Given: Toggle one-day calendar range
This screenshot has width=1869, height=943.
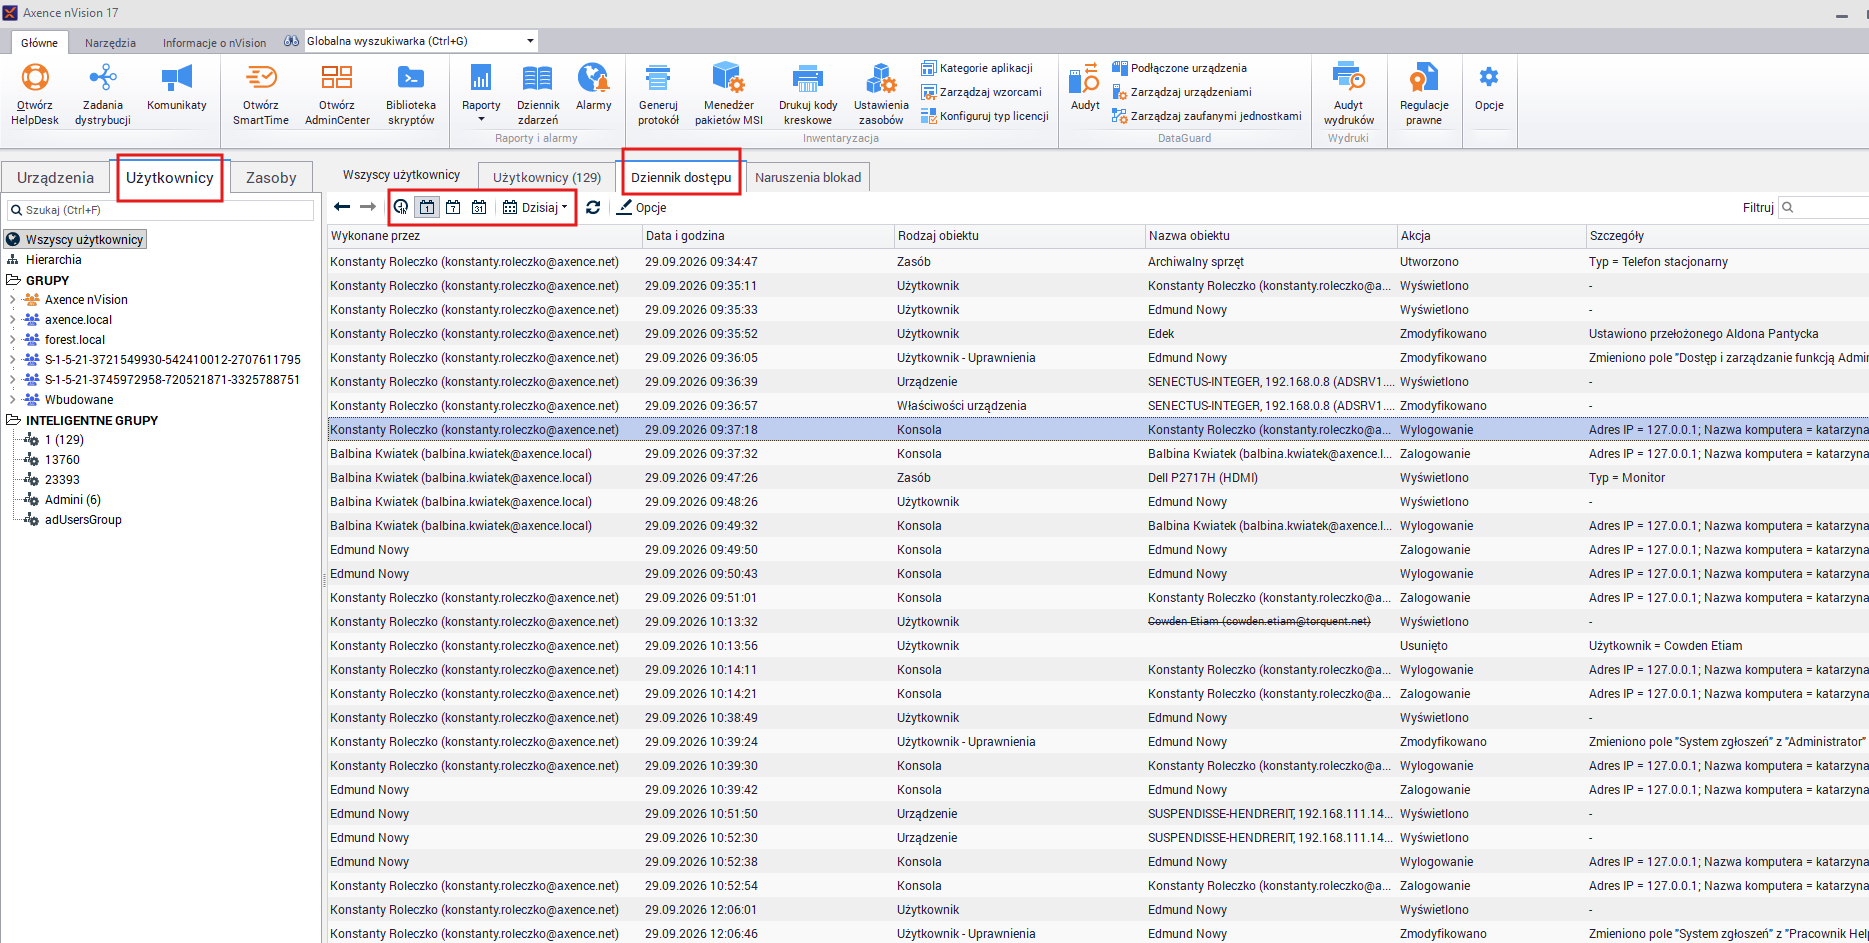Looking at the screenshot, I should point(427,207).
